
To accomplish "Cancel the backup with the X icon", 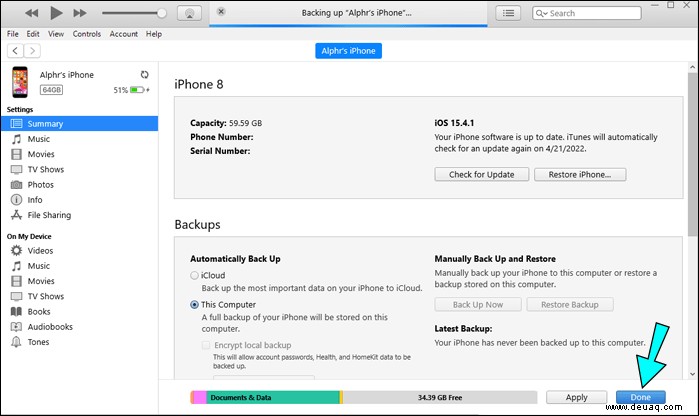I will (221, 12).
